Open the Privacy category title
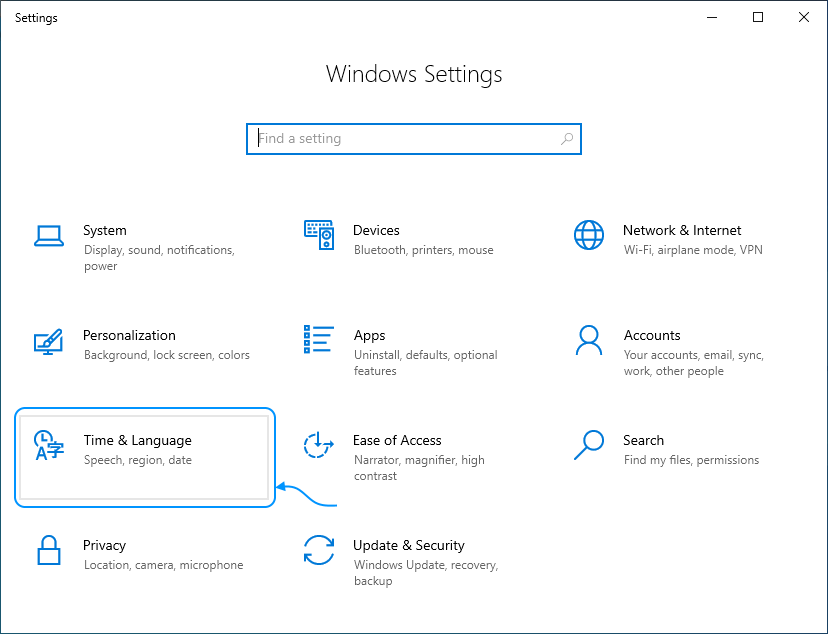The image size is (828, 634). click(x=104, y=545)
